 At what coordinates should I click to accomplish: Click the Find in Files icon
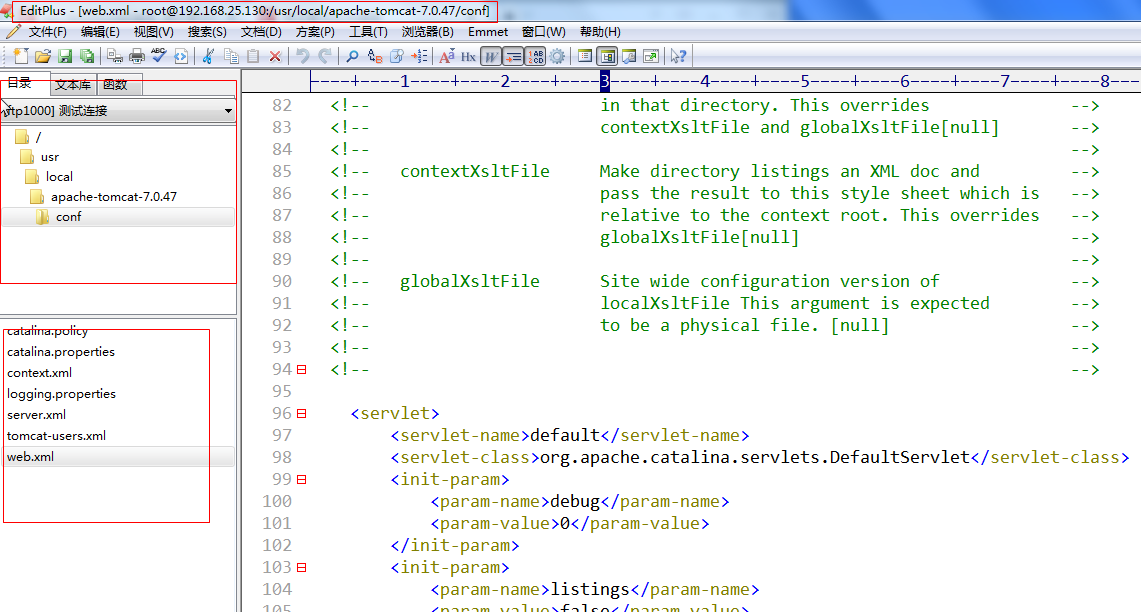[x=397, y=56]
